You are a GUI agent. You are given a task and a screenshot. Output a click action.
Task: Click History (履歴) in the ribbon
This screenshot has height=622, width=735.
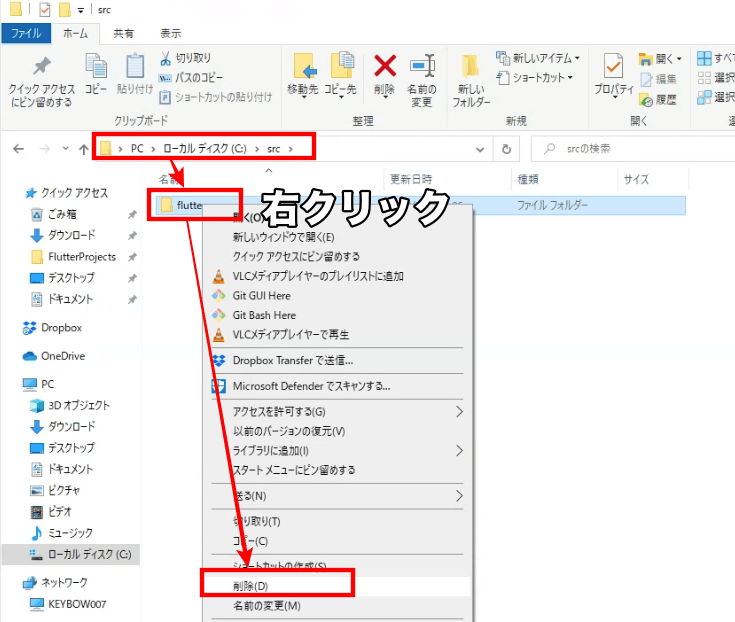point(658,100)
